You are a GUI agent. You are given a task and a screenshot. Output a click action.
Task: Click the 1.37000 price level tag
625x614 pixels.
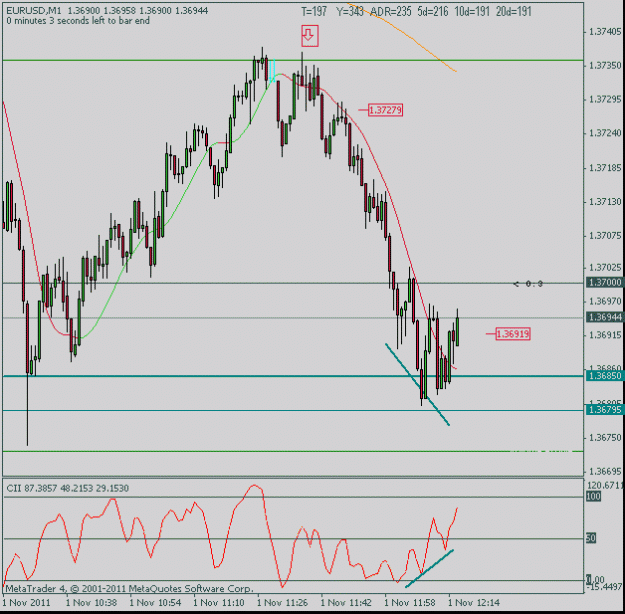point(605,283)
